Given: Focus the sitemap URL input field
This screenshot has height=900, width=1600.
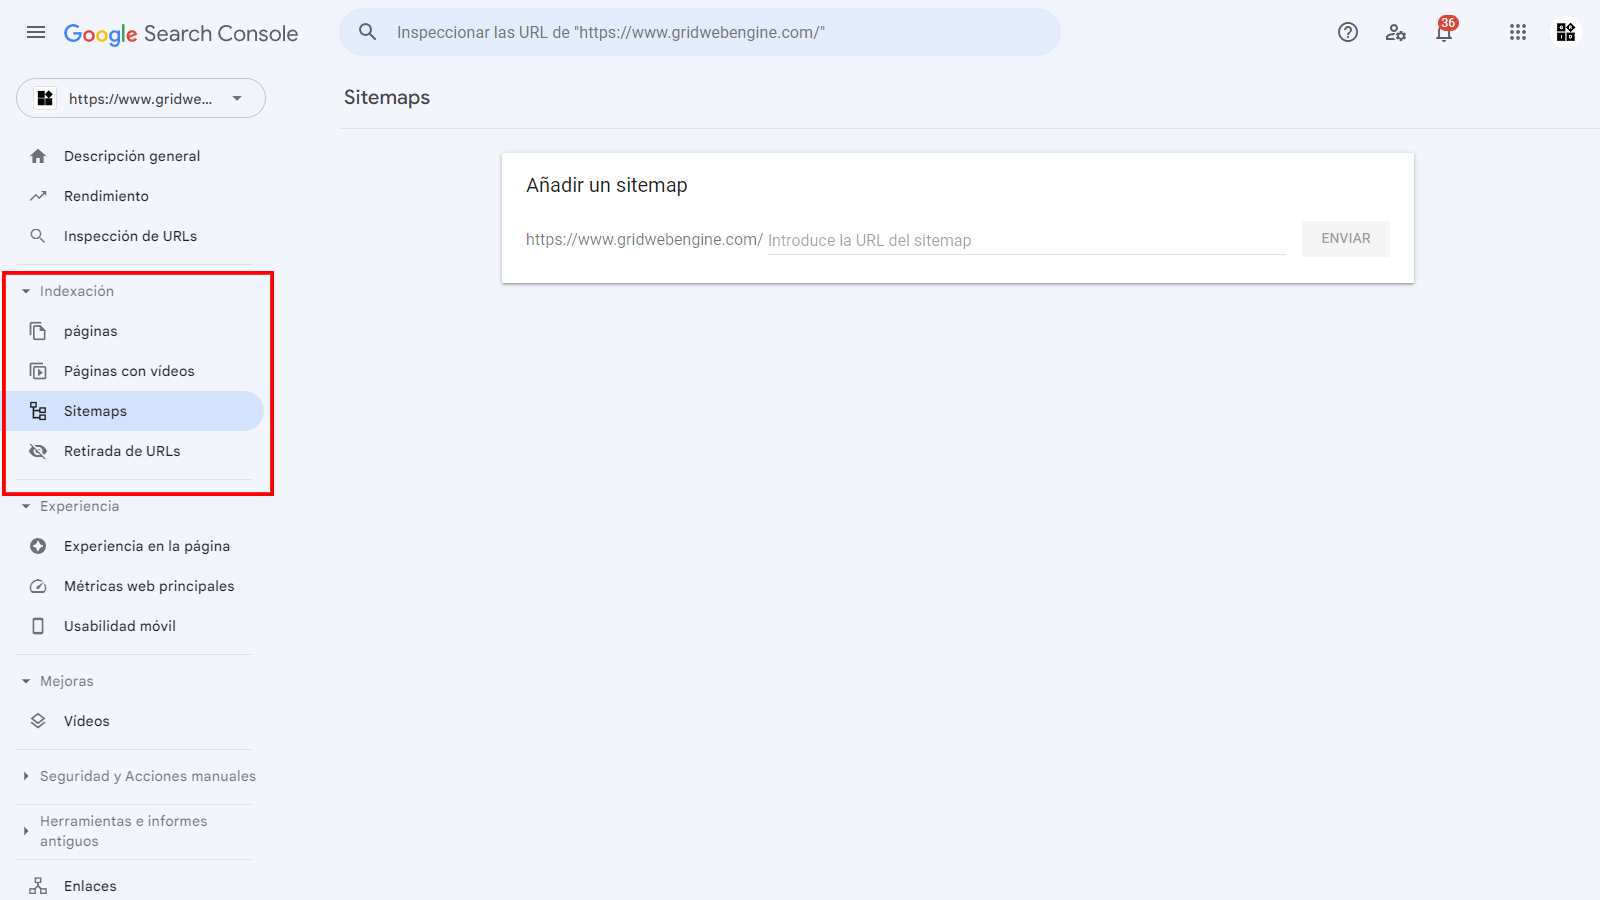Looking at the screenshot, I should pos(1026,240).
